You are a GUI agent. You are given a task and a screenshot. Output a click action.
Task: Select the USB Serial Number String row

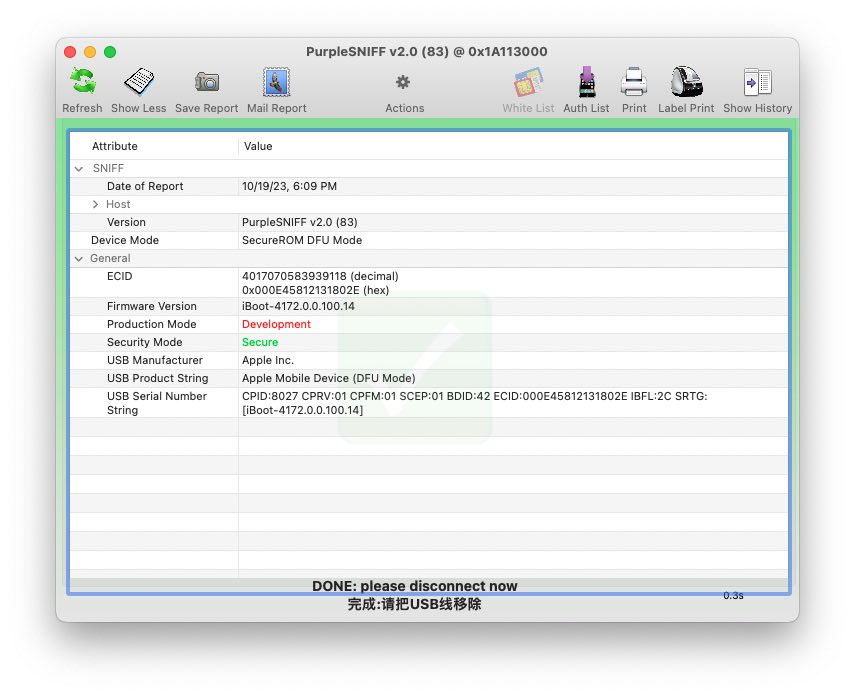click(x=429, y=403)
